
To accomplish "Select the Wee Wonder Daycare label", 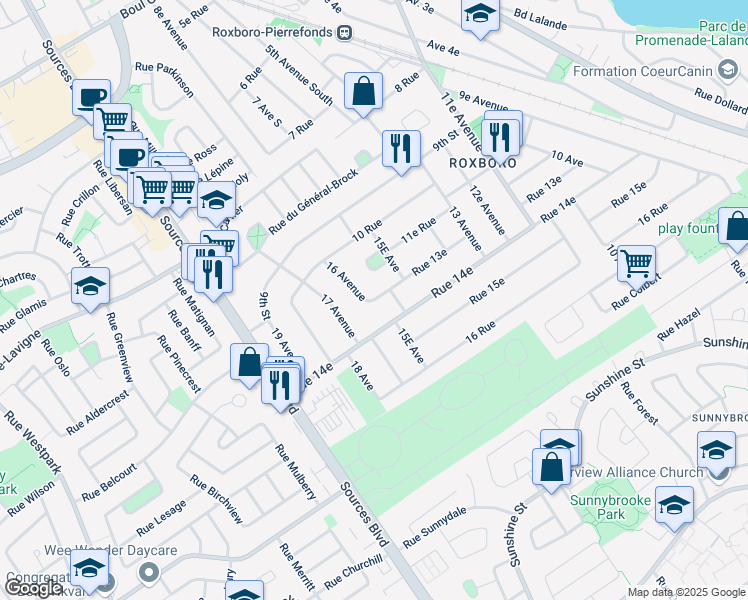I will (111, 550).
